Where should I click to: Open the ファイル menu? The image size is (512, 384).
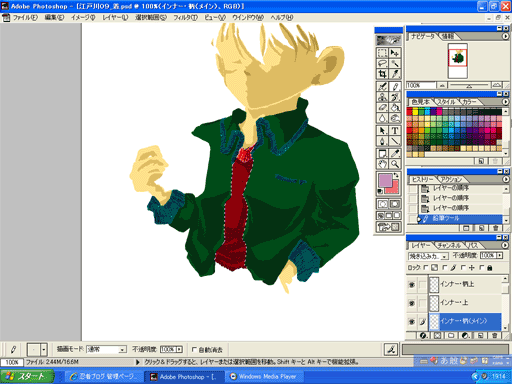pos(25,17)
